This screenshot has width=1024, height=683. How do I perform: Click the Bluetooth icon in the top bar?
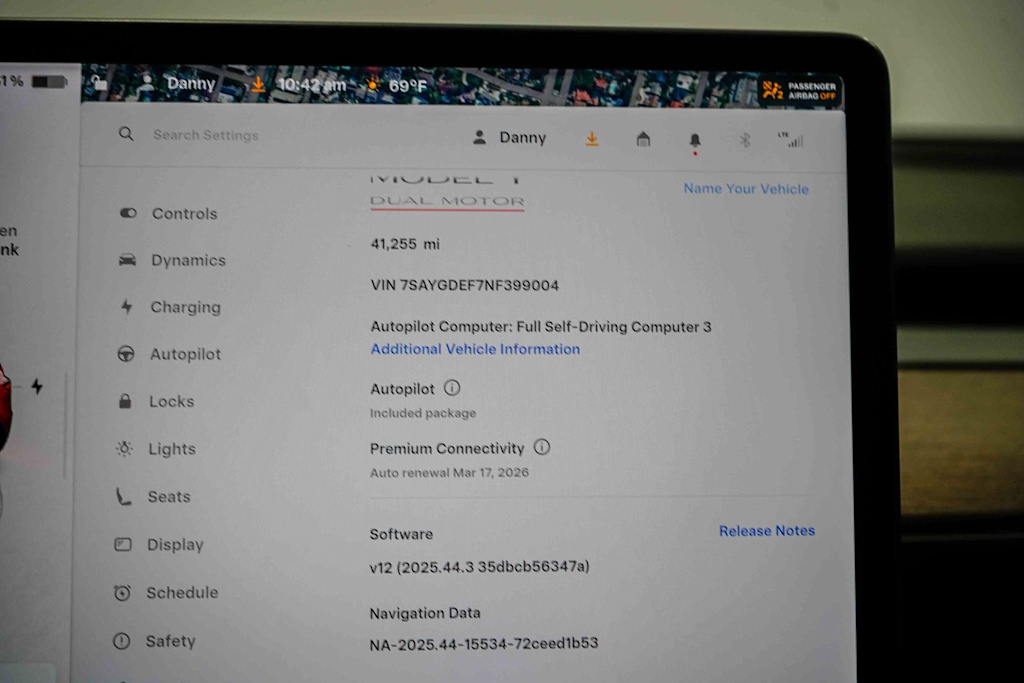[x=744, y=140]
